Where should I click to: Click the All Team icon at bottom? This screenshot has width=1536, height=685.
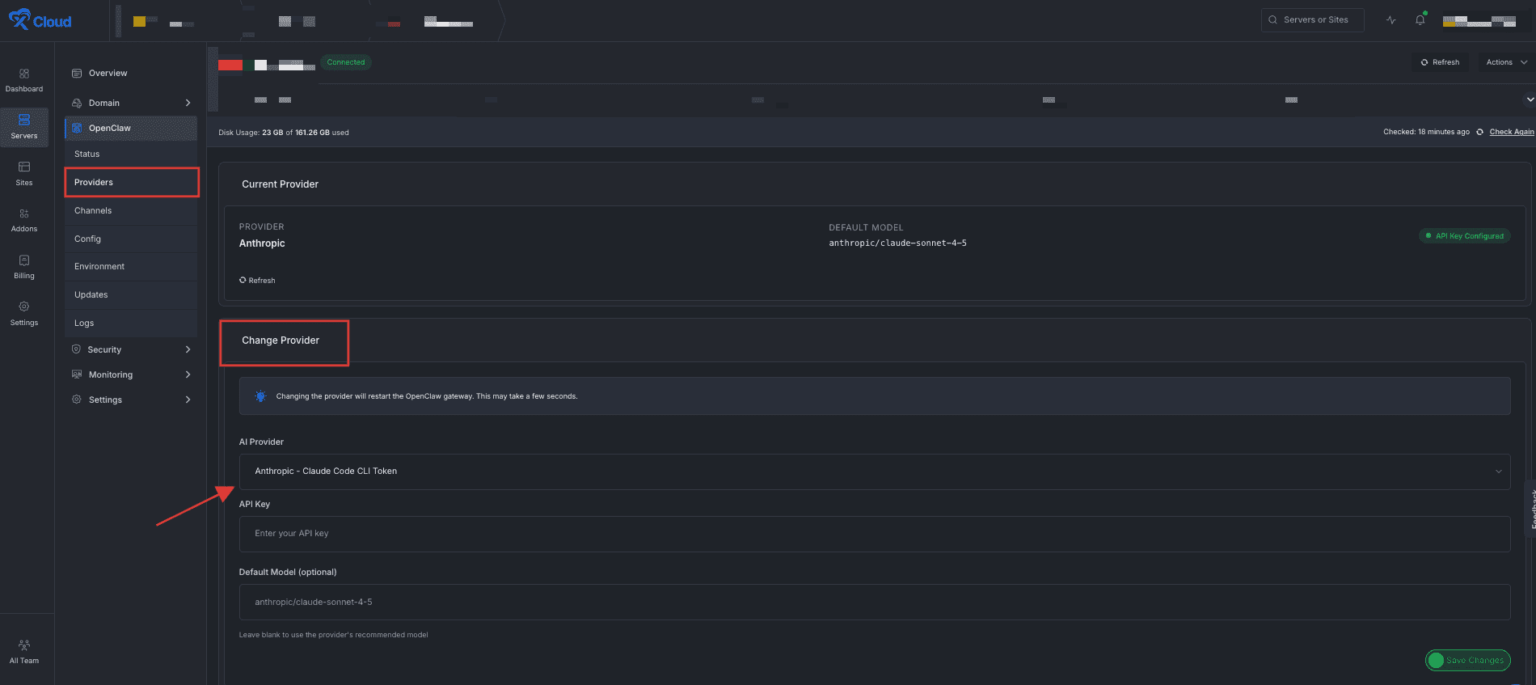point(23,645)
